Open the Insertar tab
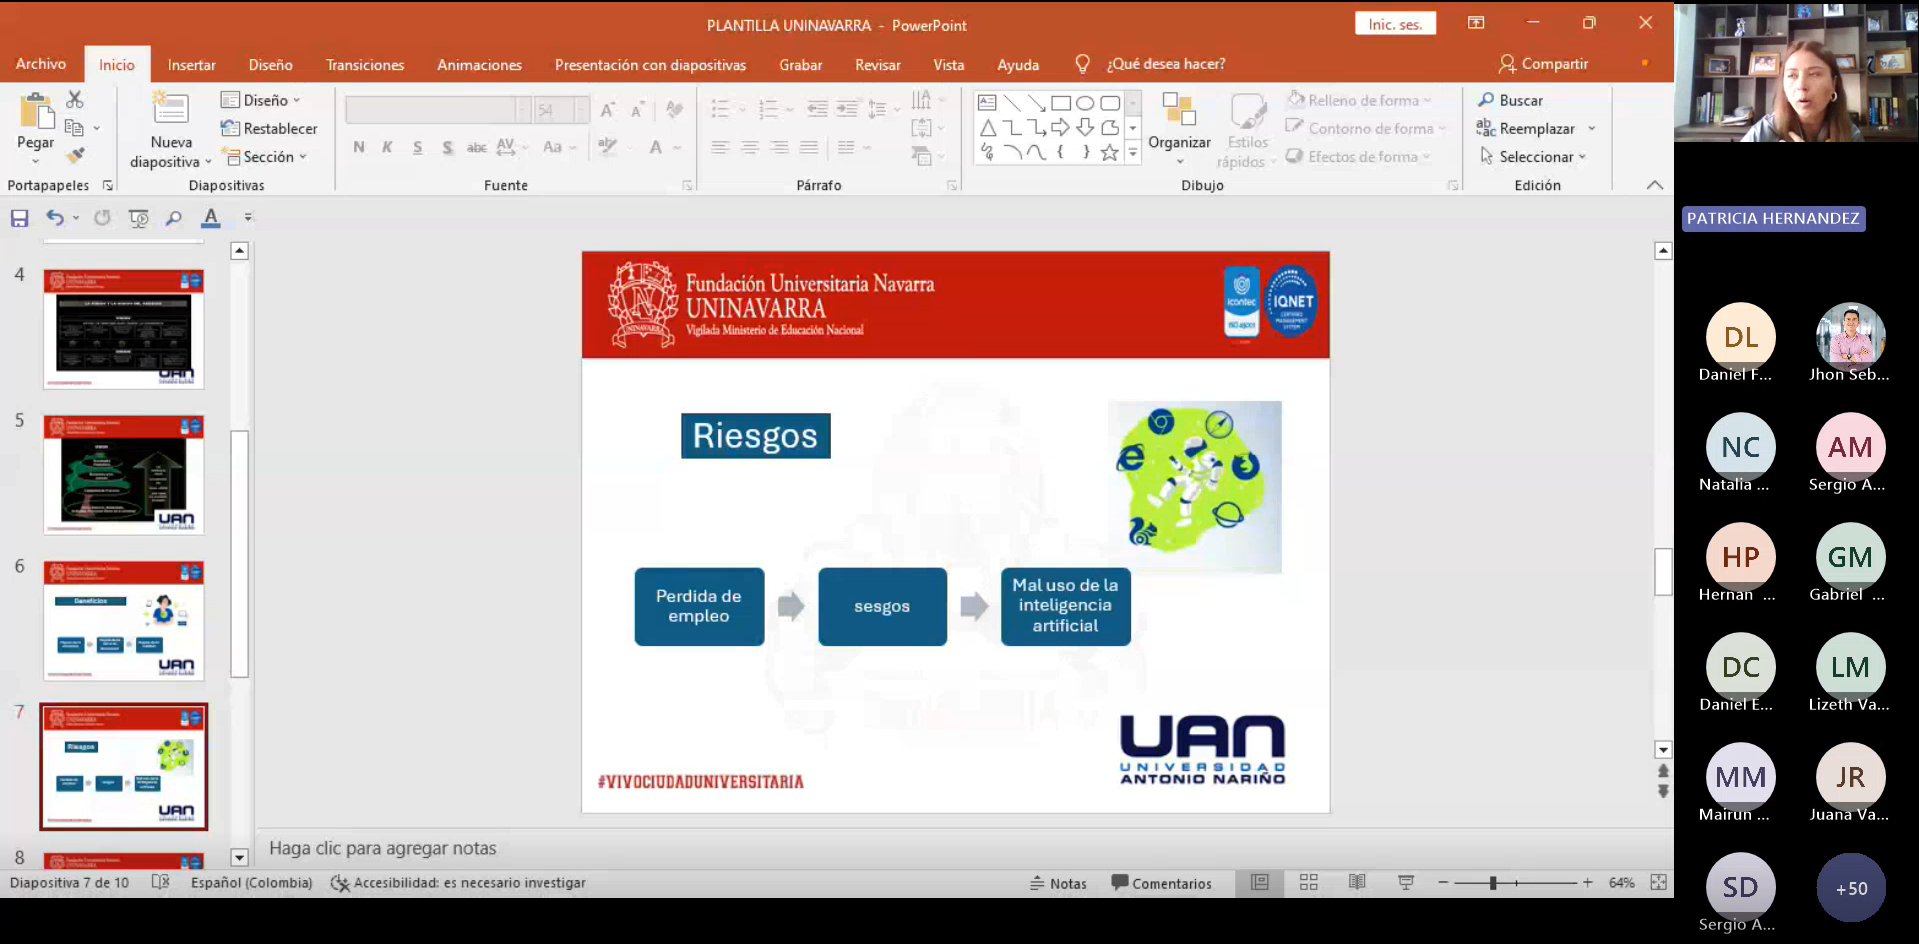 191,65
